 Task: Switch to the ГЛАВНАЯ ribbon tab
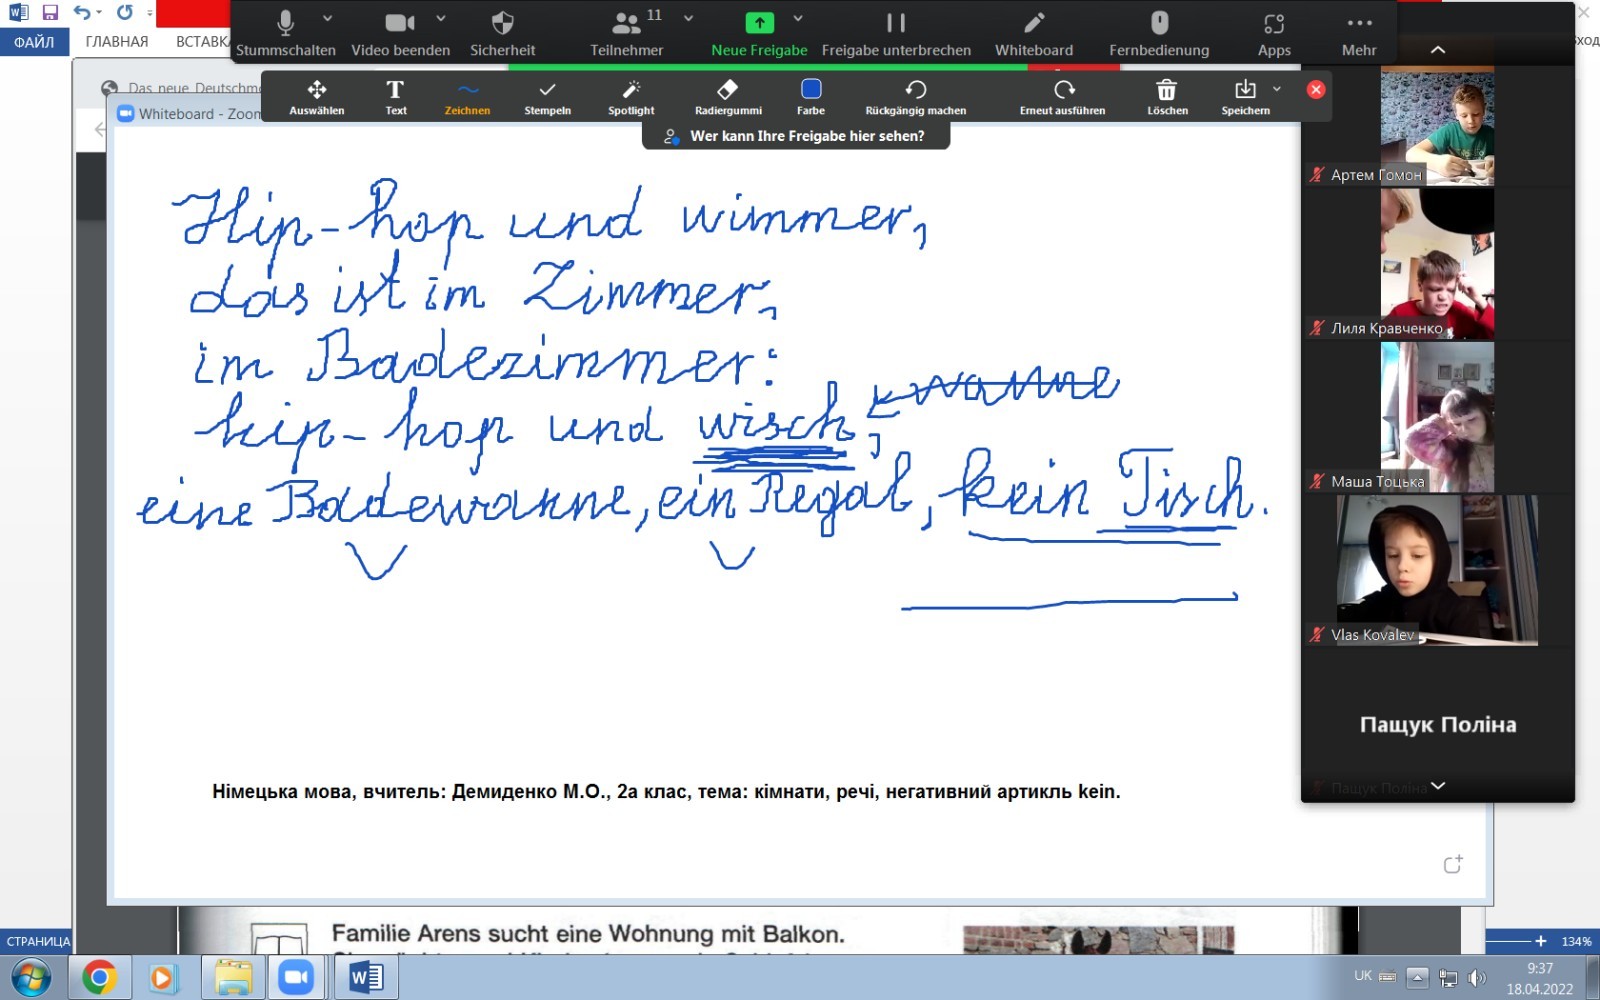(117, 42)
